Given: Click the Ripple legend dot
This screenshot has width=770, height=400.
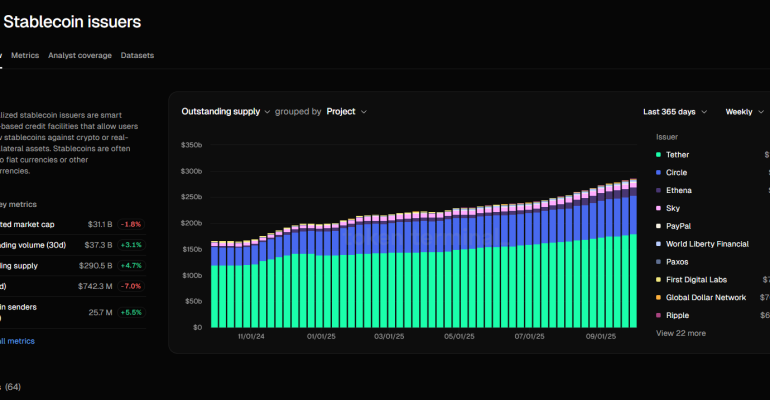Looking at the screenshot, I should coord(658,315).
